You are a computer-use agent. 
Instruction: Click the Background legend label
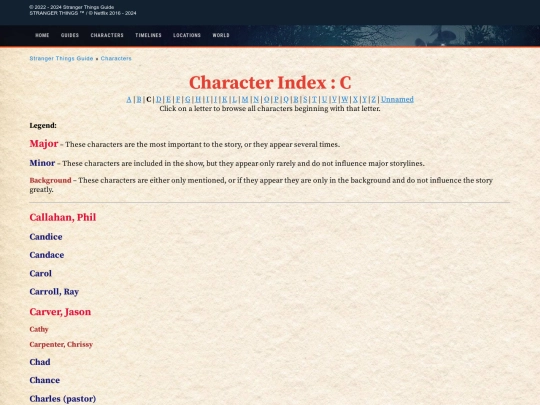pos(50,180)
